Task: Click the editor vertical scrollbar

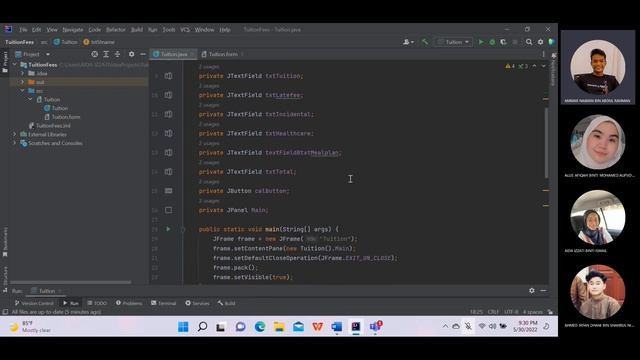Action: (546, 143)
